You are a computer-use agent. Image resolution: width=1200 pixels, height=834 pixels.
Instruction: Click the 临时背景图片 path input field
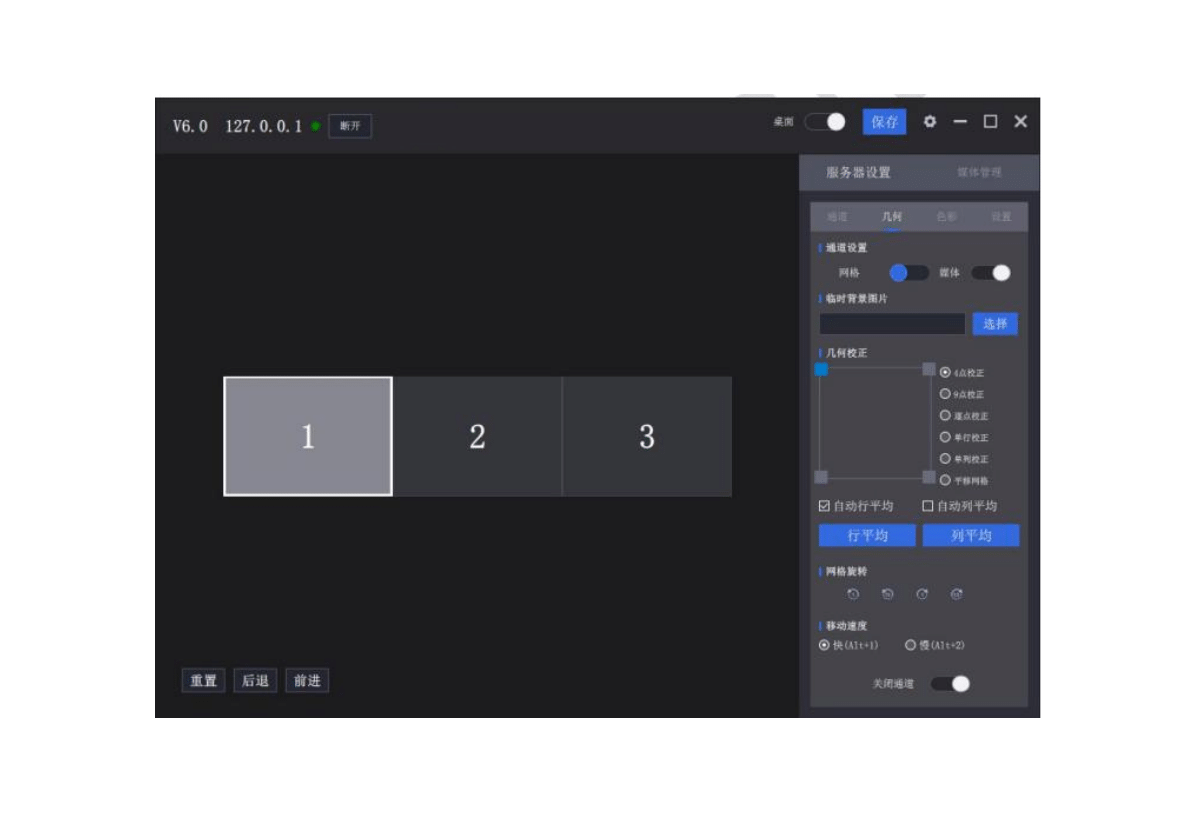(x=892, y=324)
